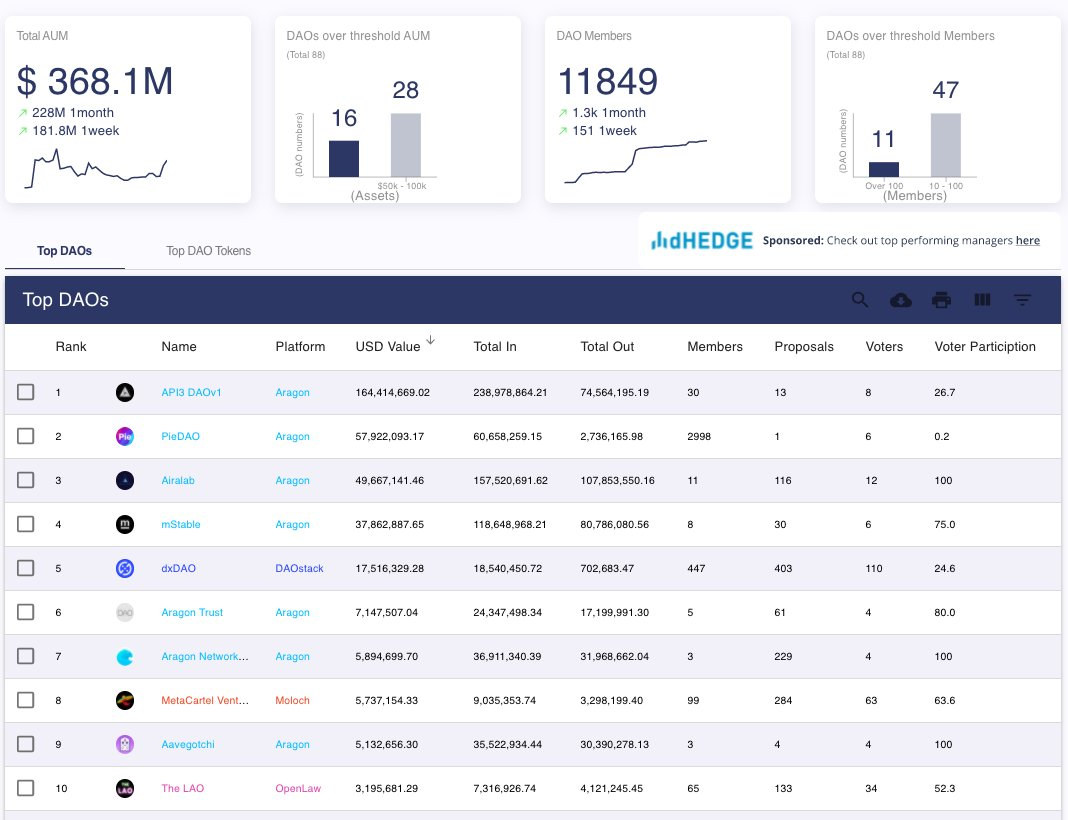The image size is (1068, 820).
Task: Download the Top DAOs table as CSV
Action: (900, 300)
